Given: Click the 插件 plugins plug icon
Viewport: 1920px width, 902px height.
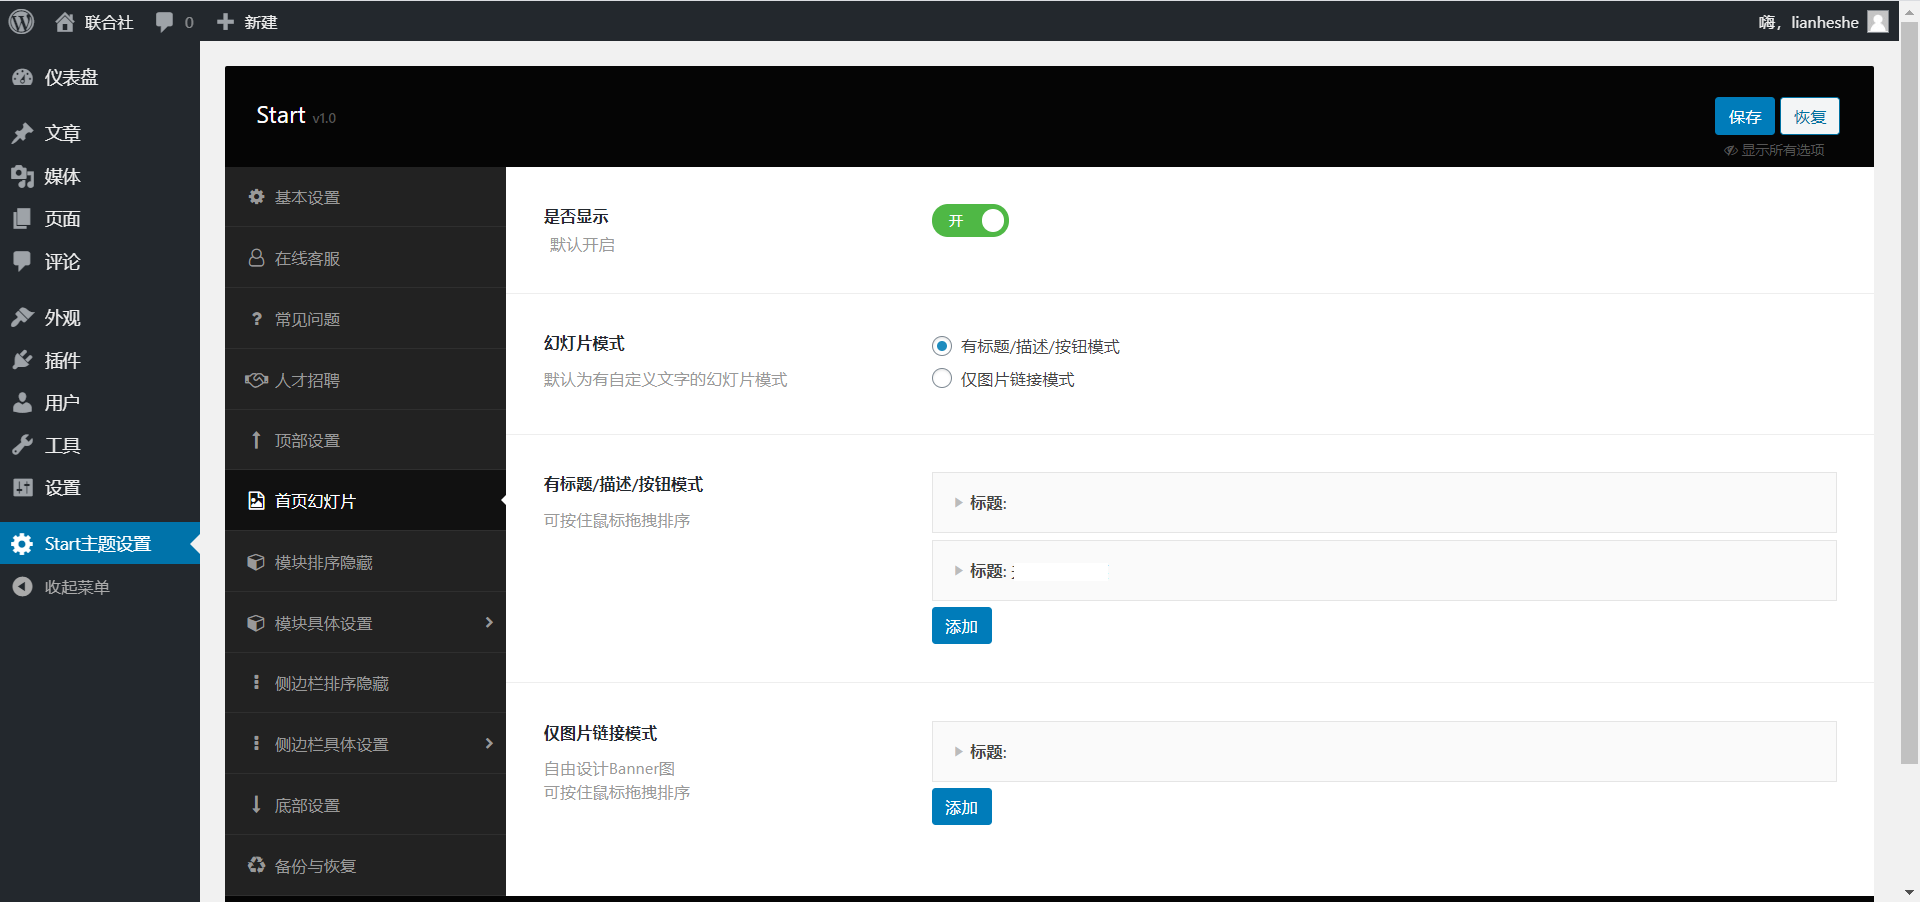Looking at the screenshot, I should click(22, 361).
